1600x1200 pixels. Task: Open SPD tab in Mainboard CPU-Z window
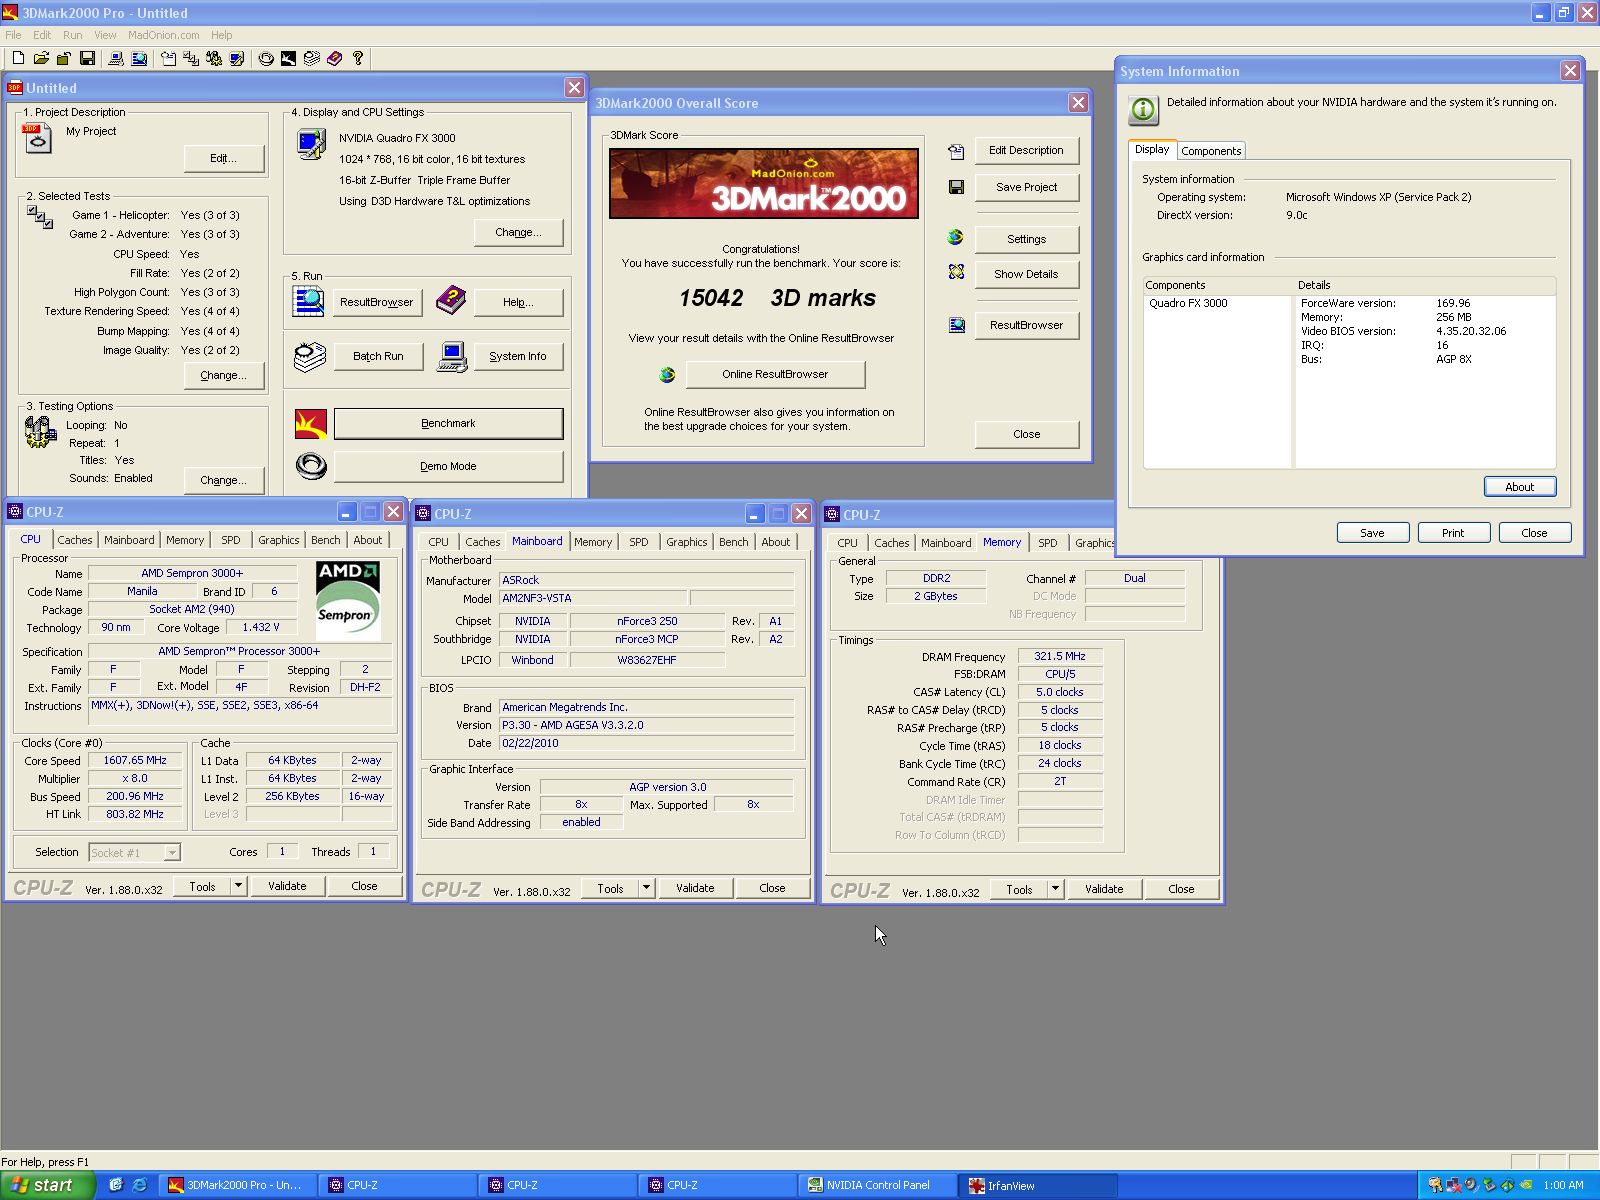pyautogui.click(x=639, y=542)
